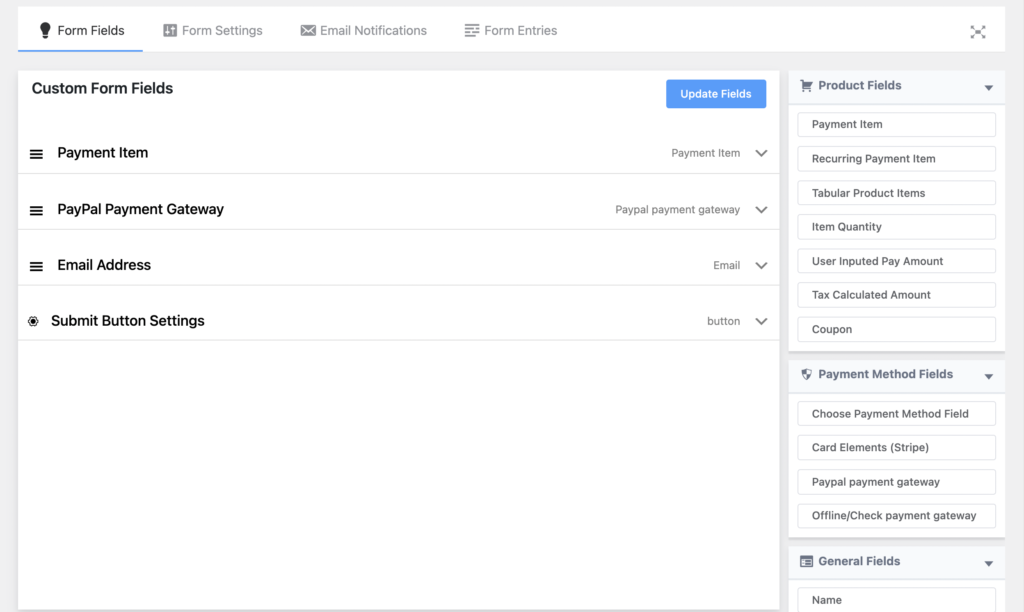Switch to the Form Settings tab
Viewport: 1024px width, 612px height.
[x=213, y=30]
